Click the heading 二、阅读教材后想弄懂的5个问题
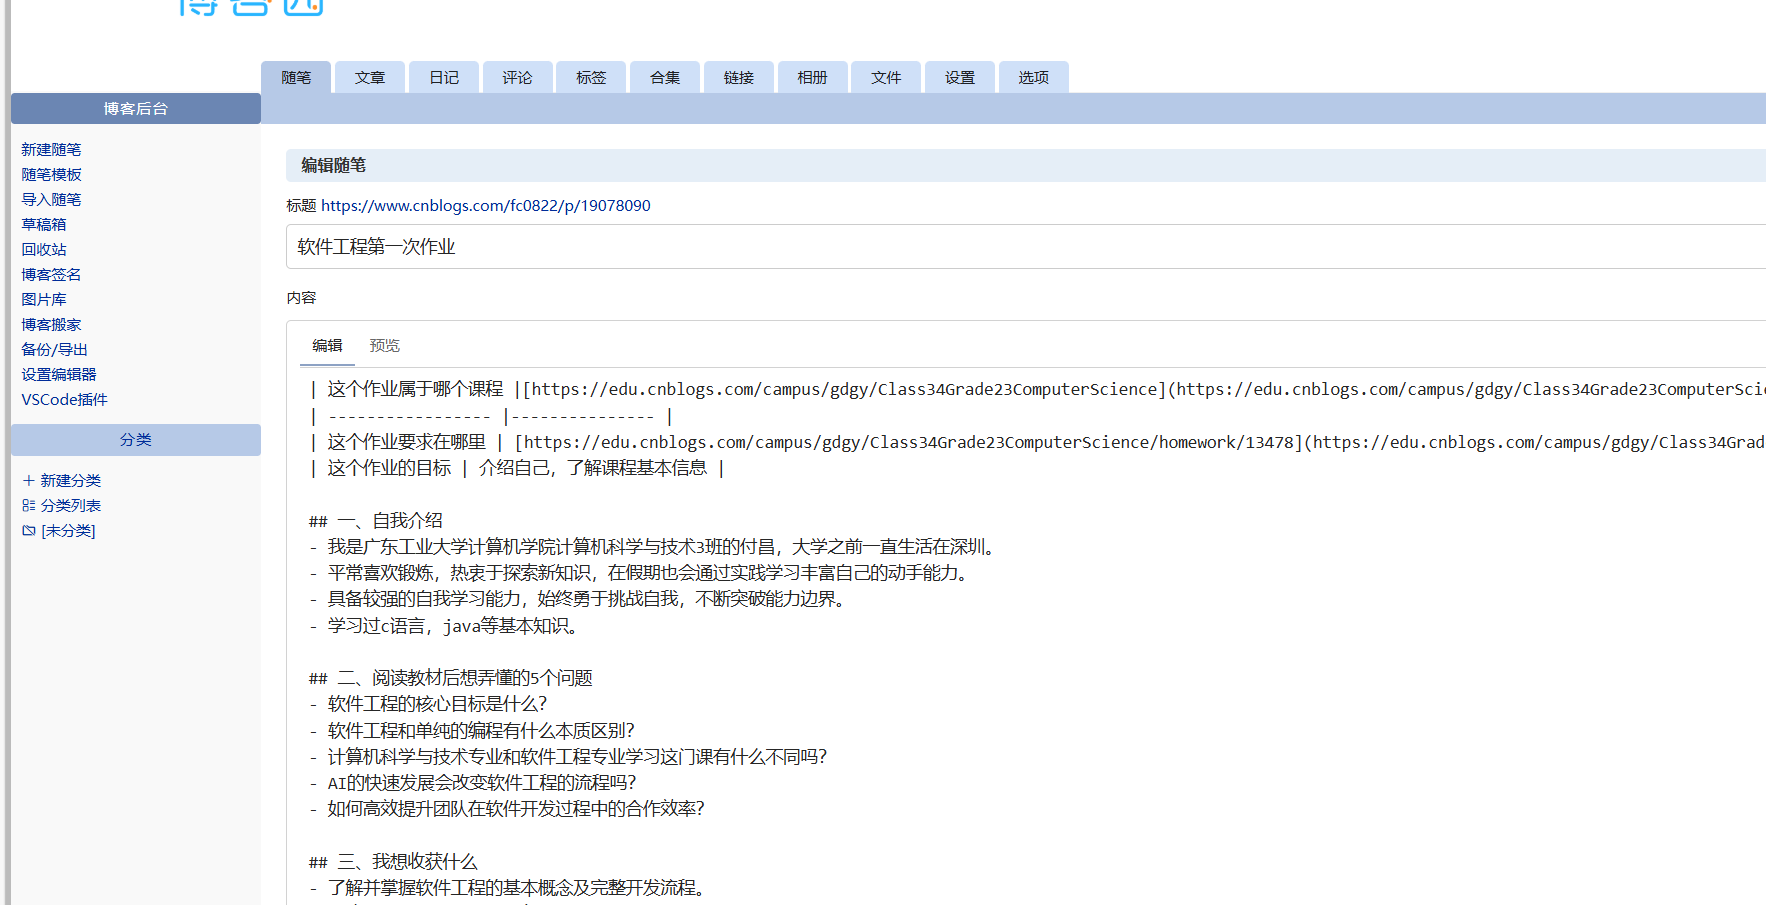 coord(450,677)
